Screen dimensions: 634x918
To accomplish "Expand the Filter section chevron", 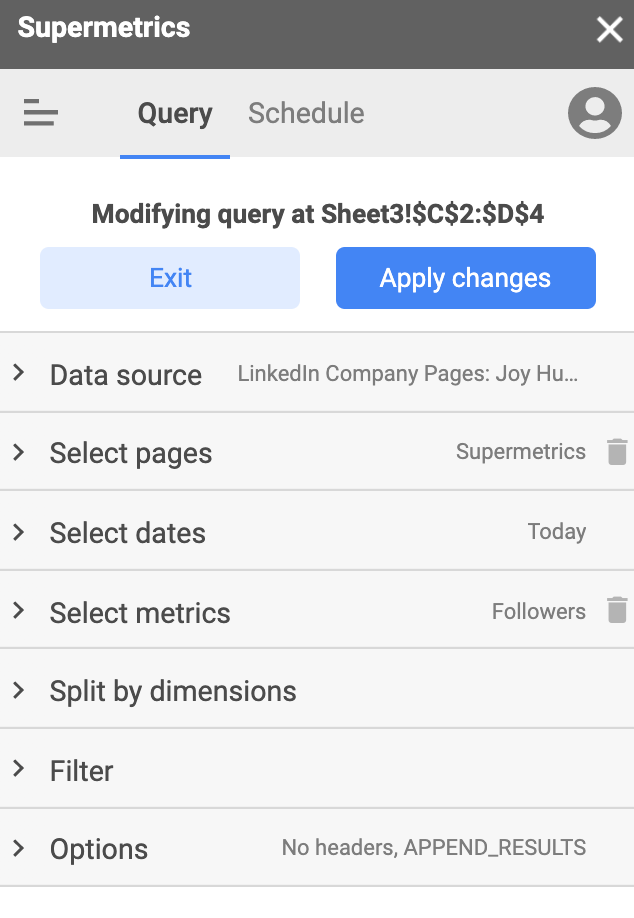I will coord(19,769).
